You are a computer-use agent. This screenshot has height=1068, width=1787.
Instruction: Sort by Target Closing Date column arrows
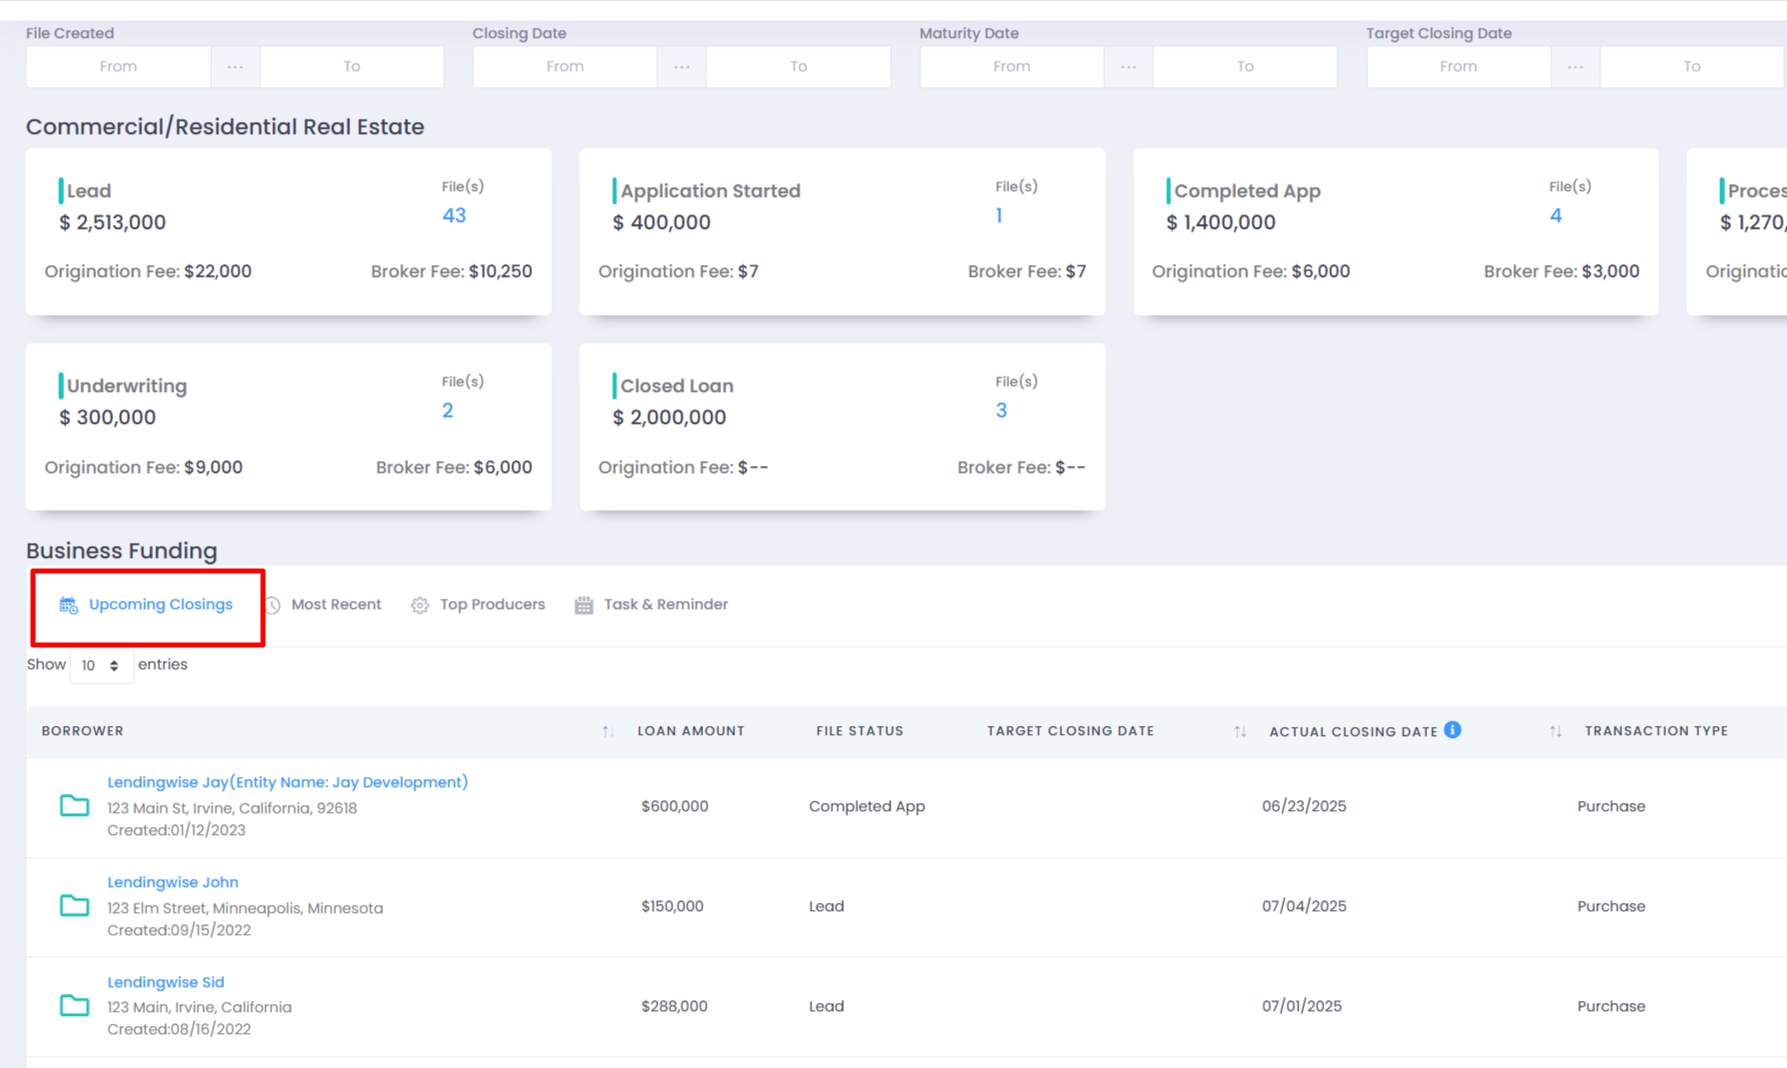1240,731
